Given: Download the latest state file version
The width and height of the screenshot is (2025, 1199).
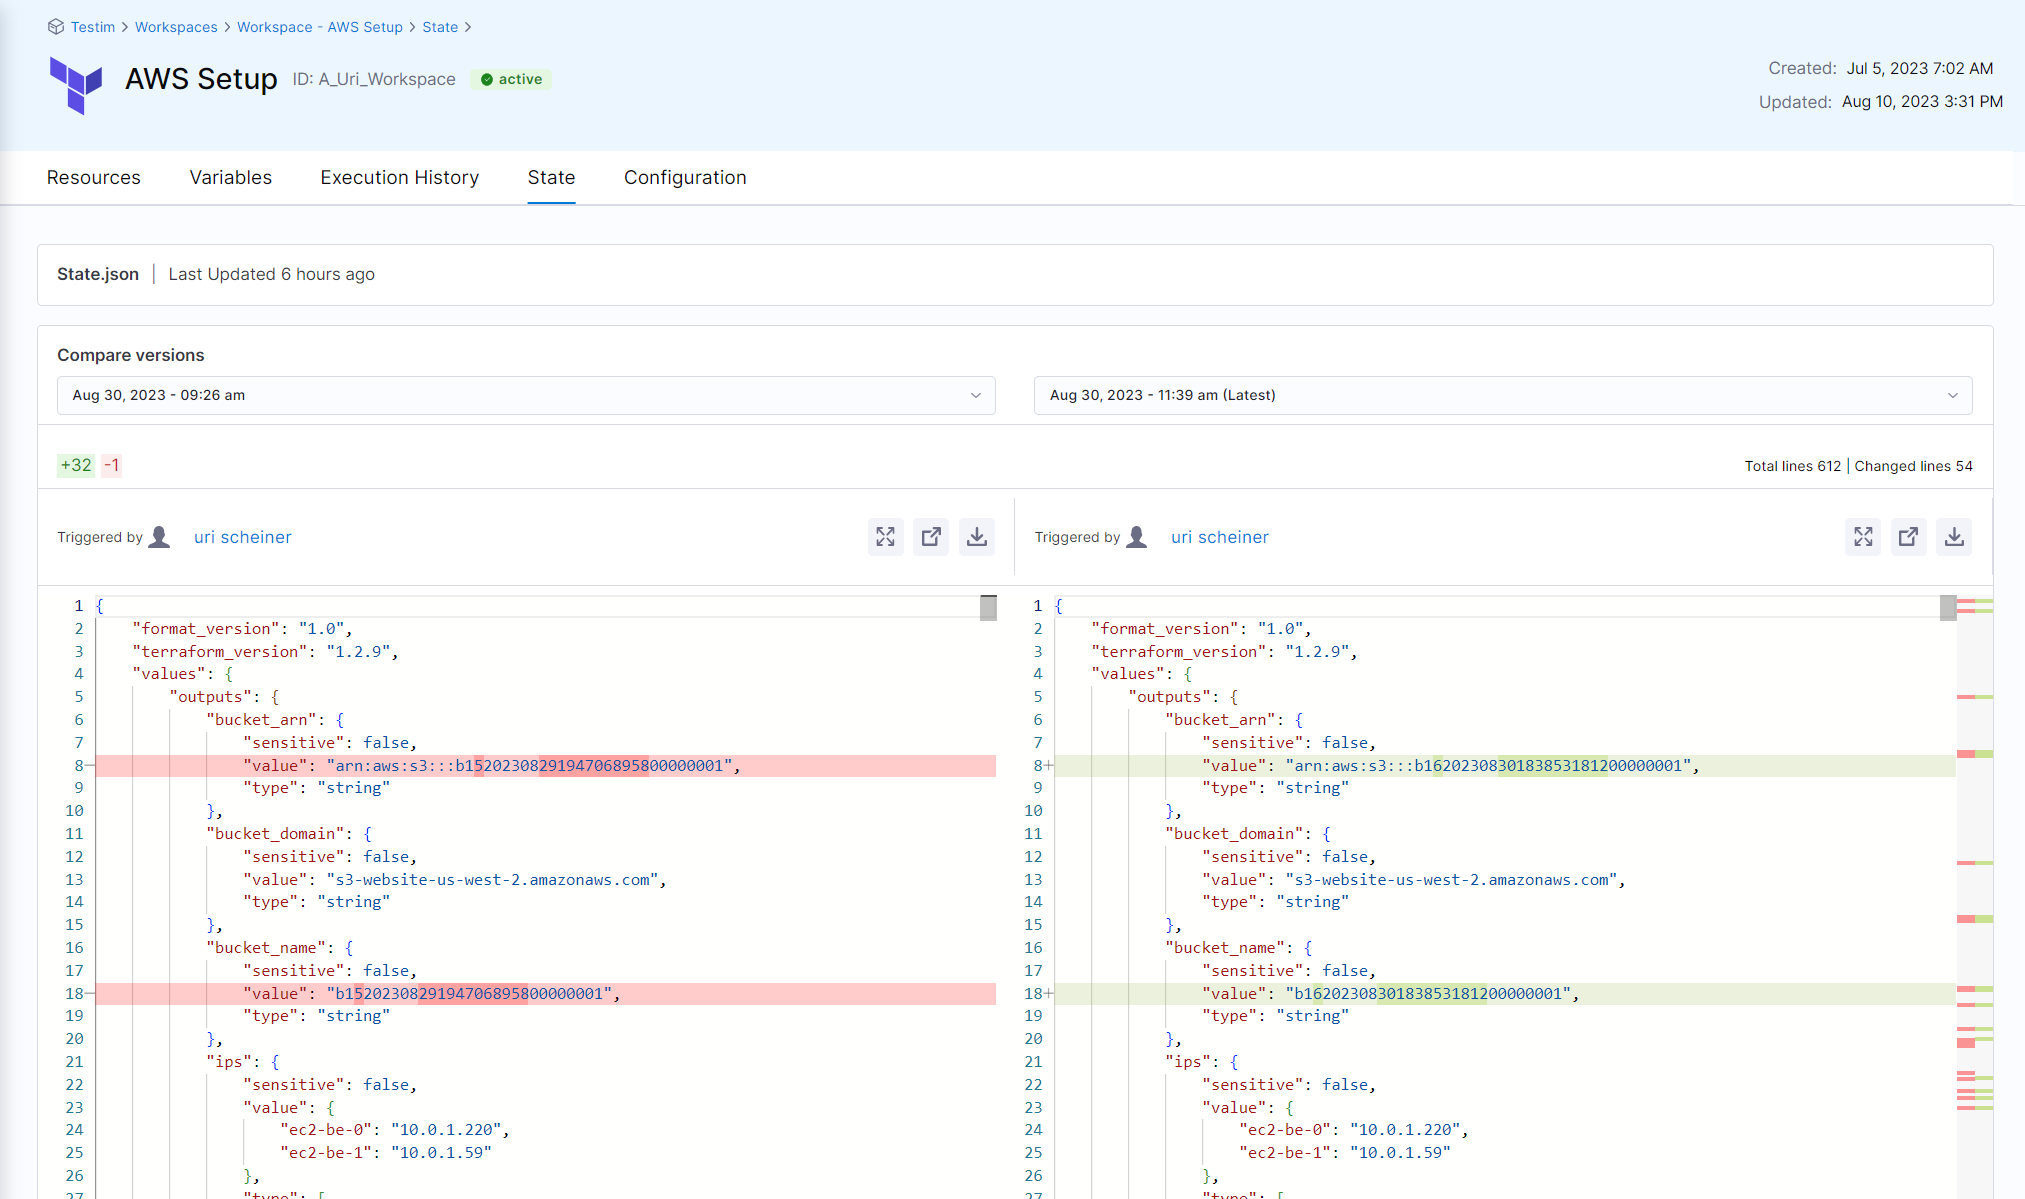Looking at the screenshot, I should [x=1954, y=537].
